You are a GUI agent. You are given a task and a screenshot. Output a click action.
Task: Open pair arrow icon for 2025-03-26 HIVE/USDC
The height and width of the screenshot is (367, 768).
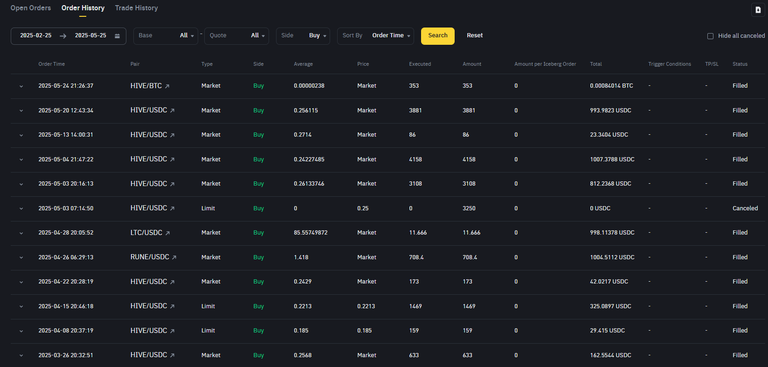tap(172, 355)
